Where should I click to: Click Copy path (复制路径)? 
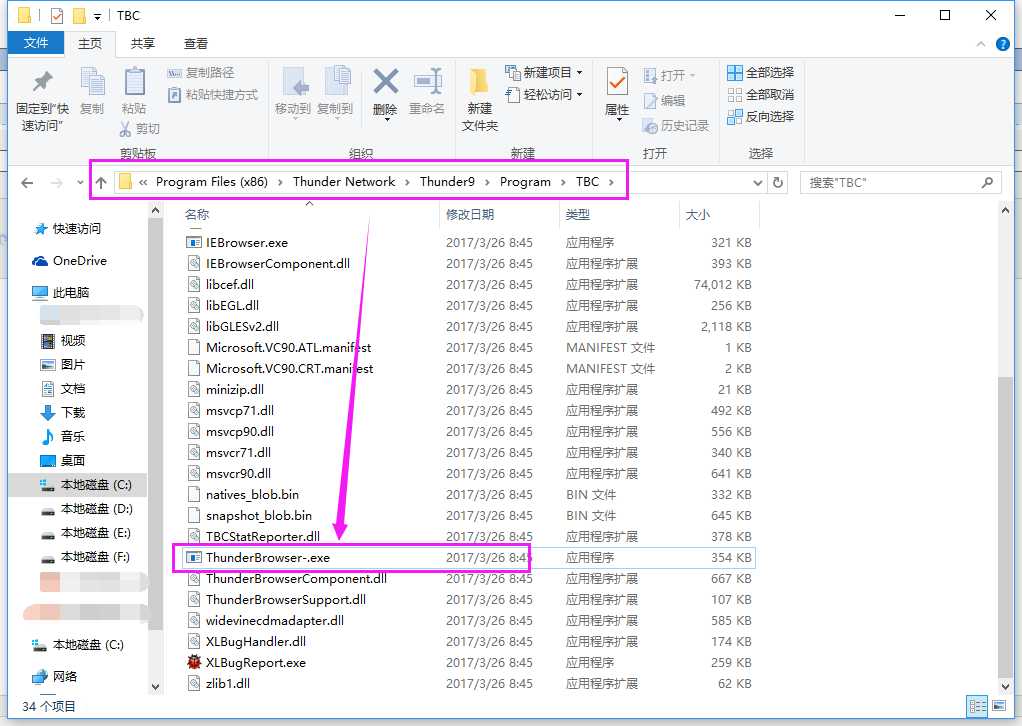(201, 72)
